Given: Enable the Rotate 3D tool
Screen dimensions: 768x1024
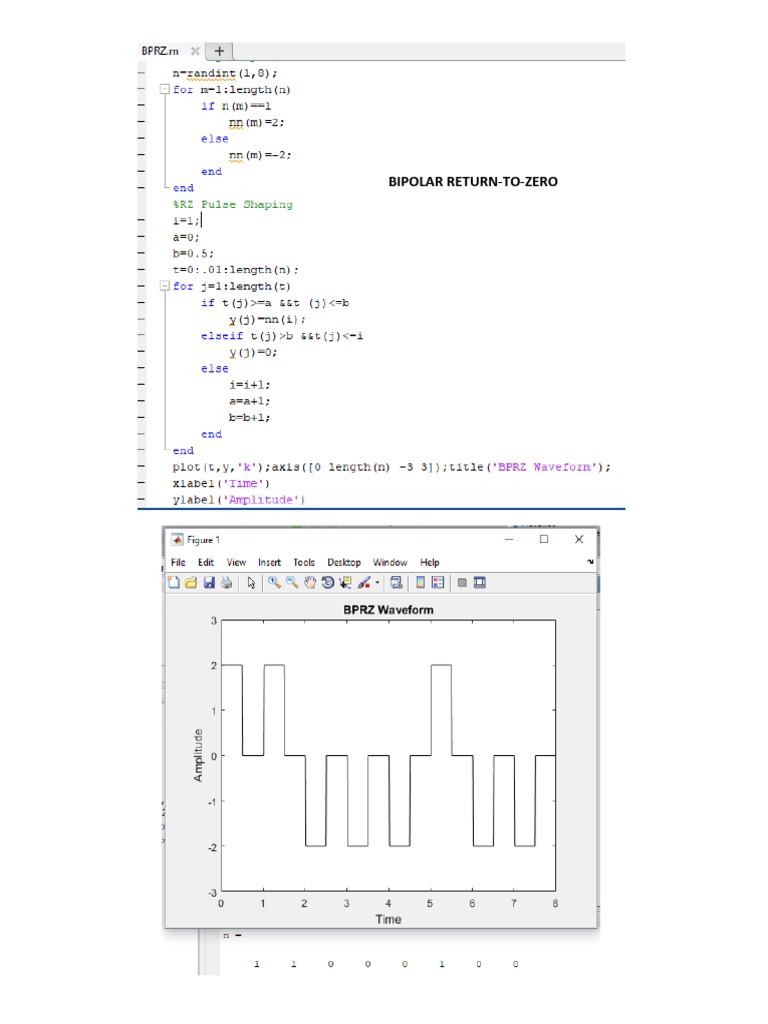Looking at the screenshot, I should tap(327, 583).
